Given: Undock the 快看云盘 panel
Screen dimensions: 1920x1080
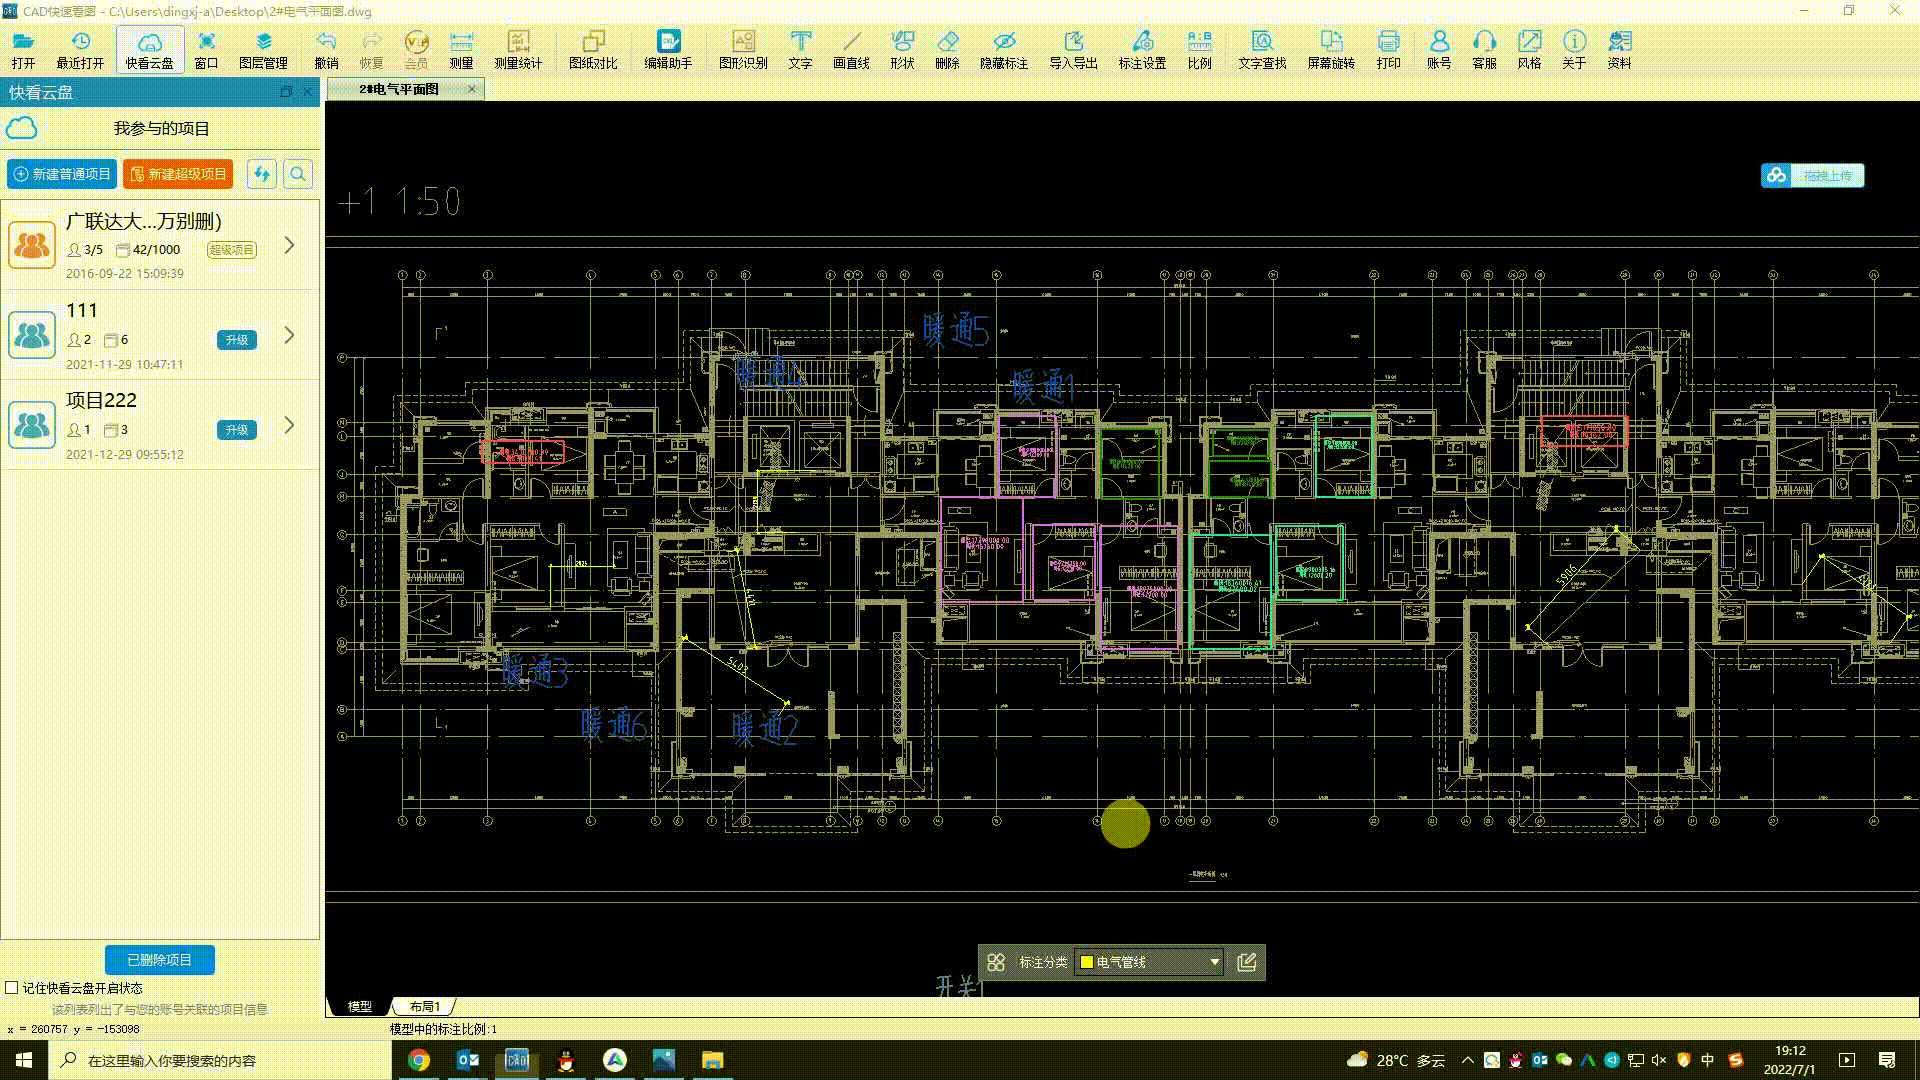Looking at the screenshot, I should point(286,92).
